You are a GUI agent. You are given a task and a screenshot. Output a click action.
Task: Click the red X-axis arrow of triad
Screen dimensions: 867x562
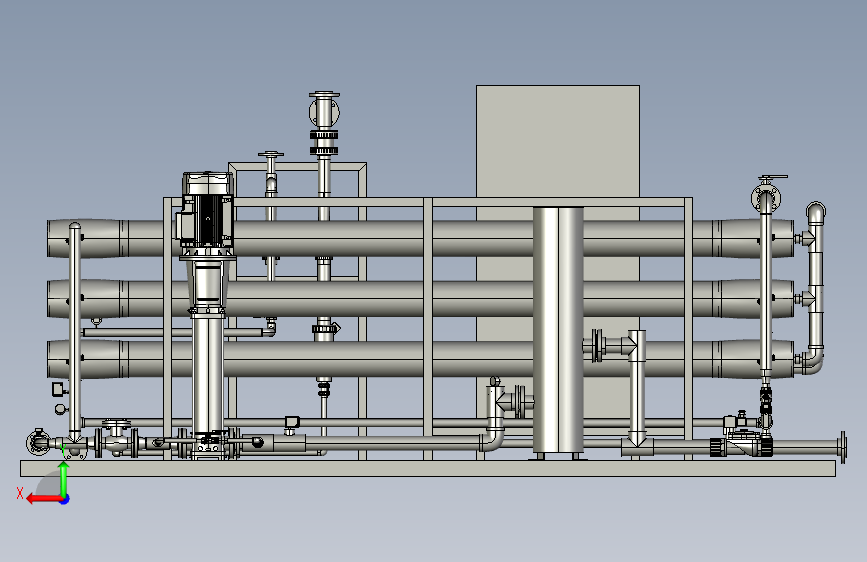tap(44, 499)
